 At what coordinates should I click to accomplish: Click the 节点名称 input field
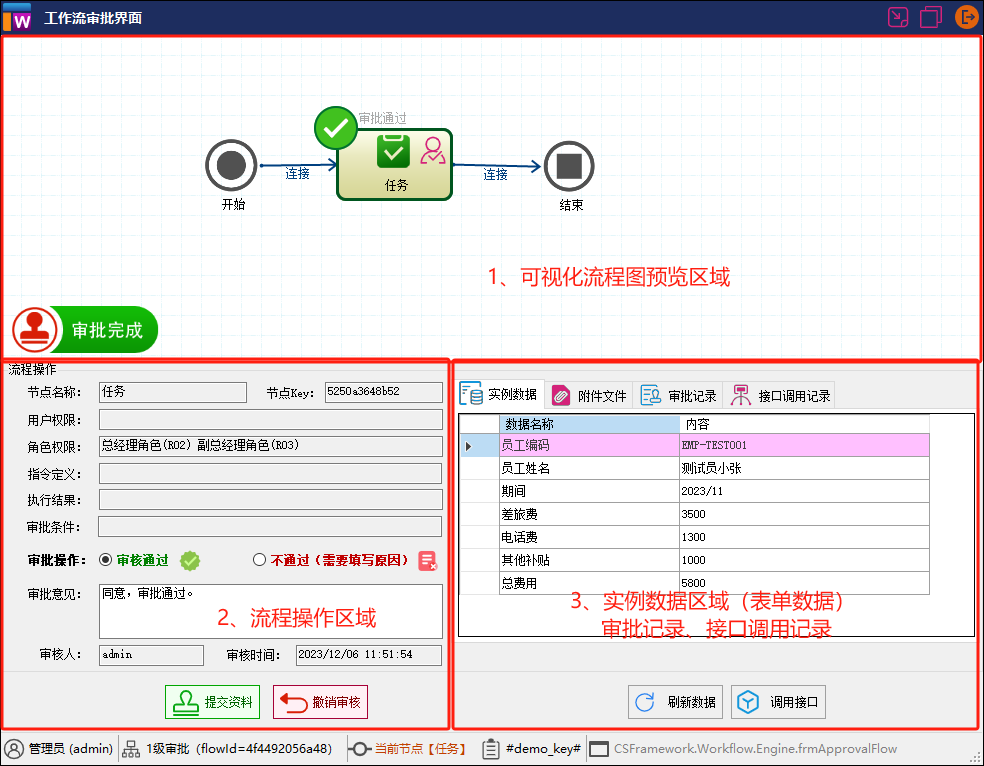point(173,392)
